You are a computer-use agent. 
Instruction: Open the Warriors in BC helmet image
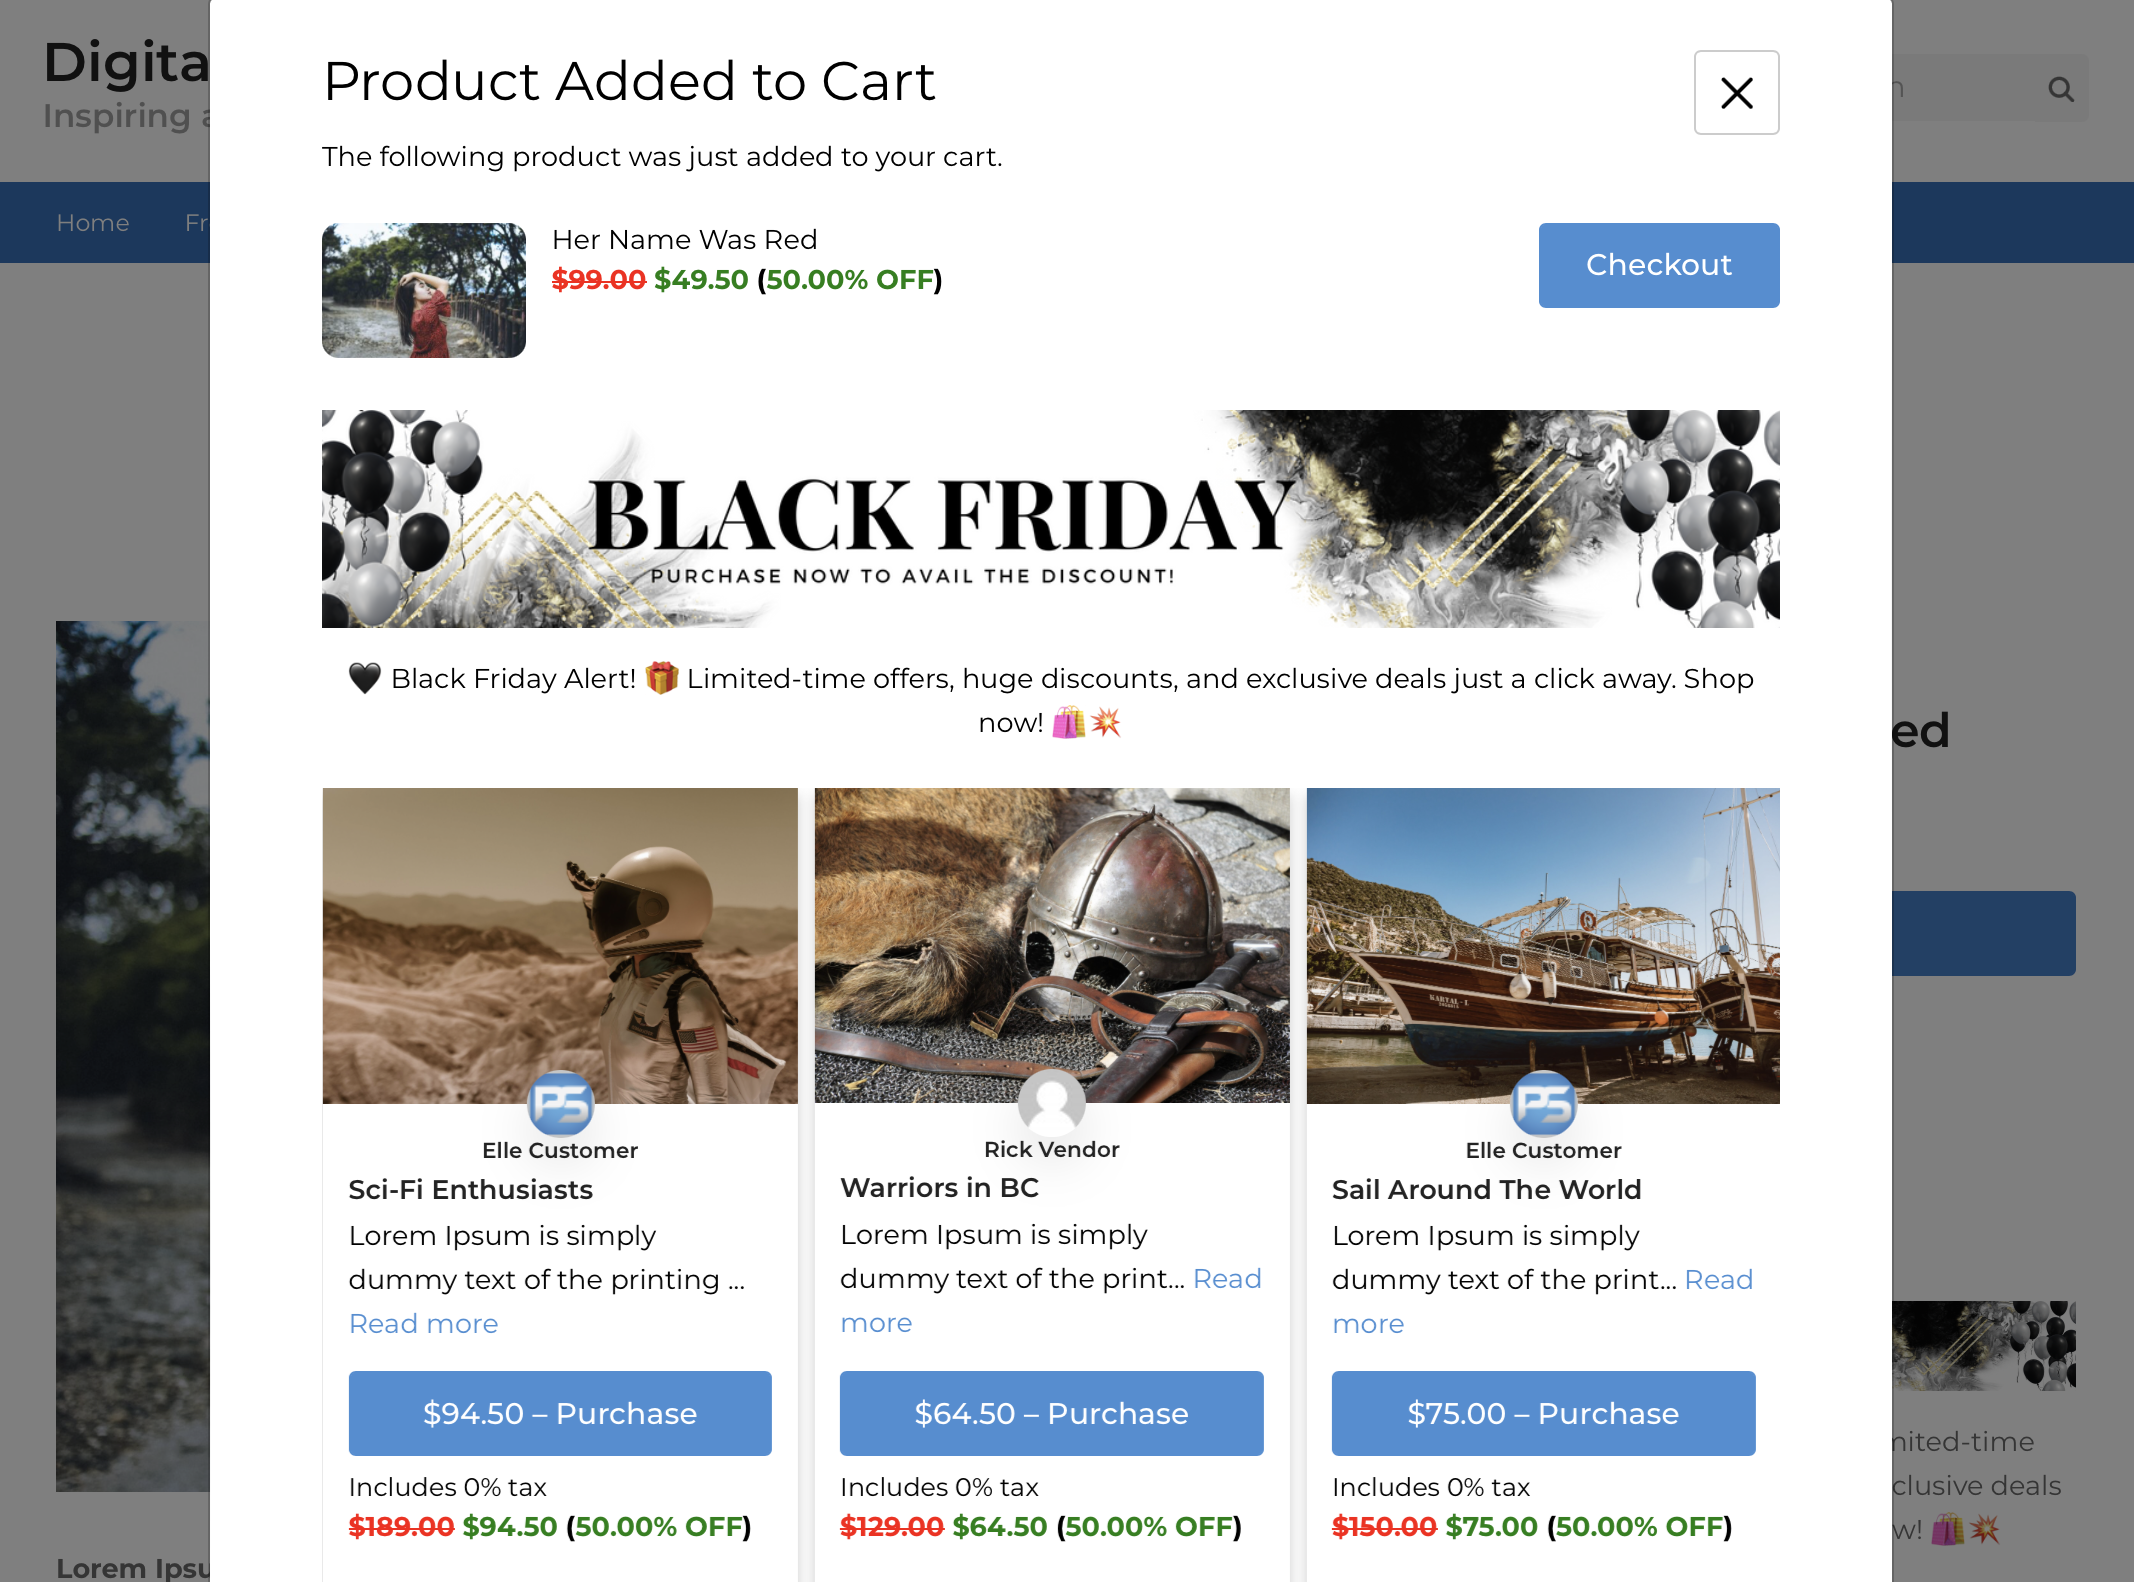click(x=1052, y=945)
